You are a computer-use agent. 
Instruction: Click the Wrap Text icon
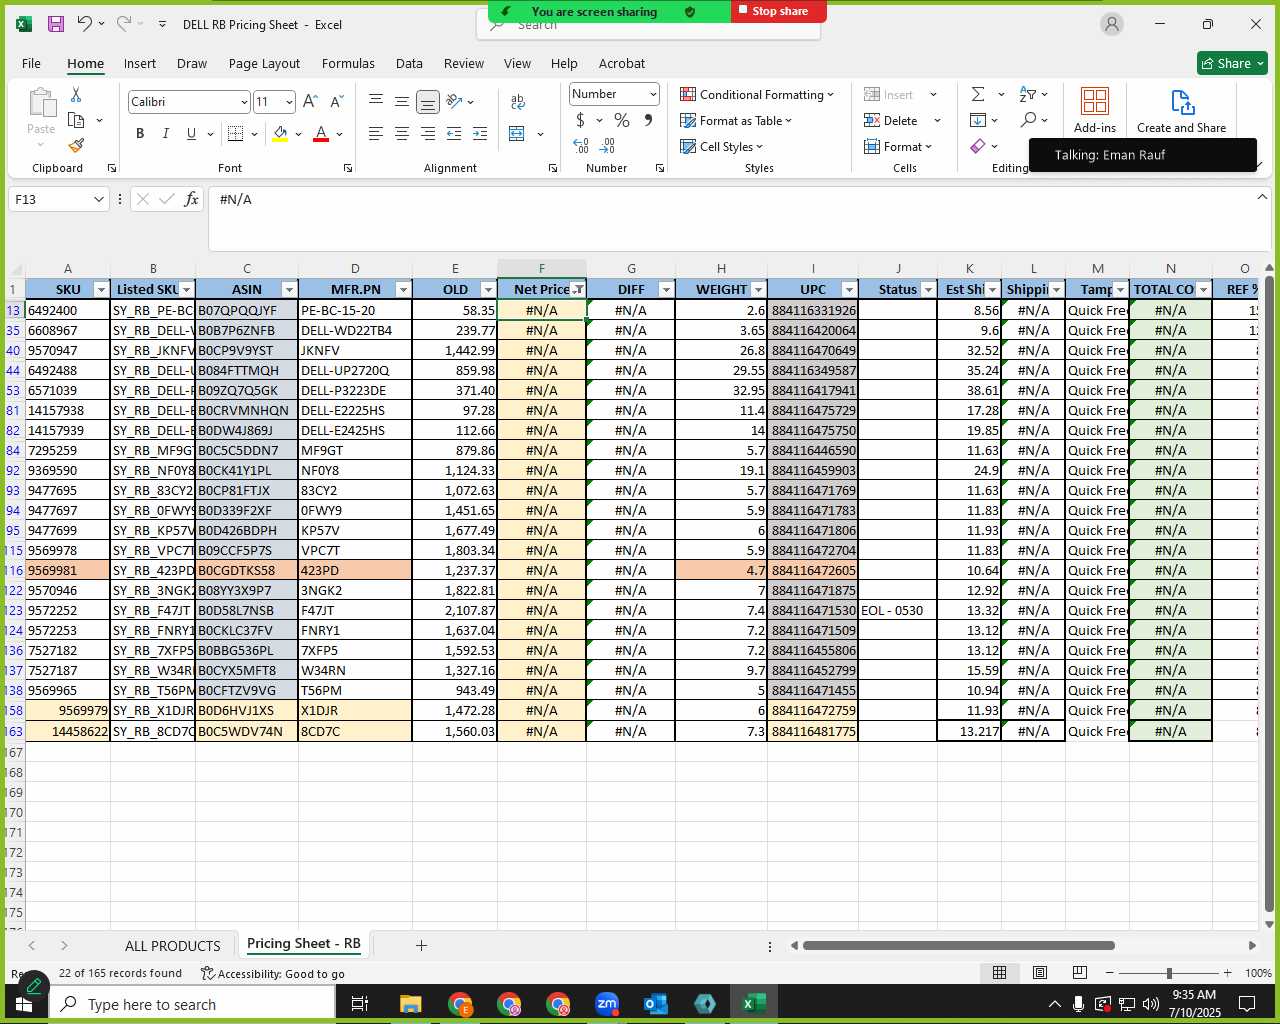tap(518, 101)
